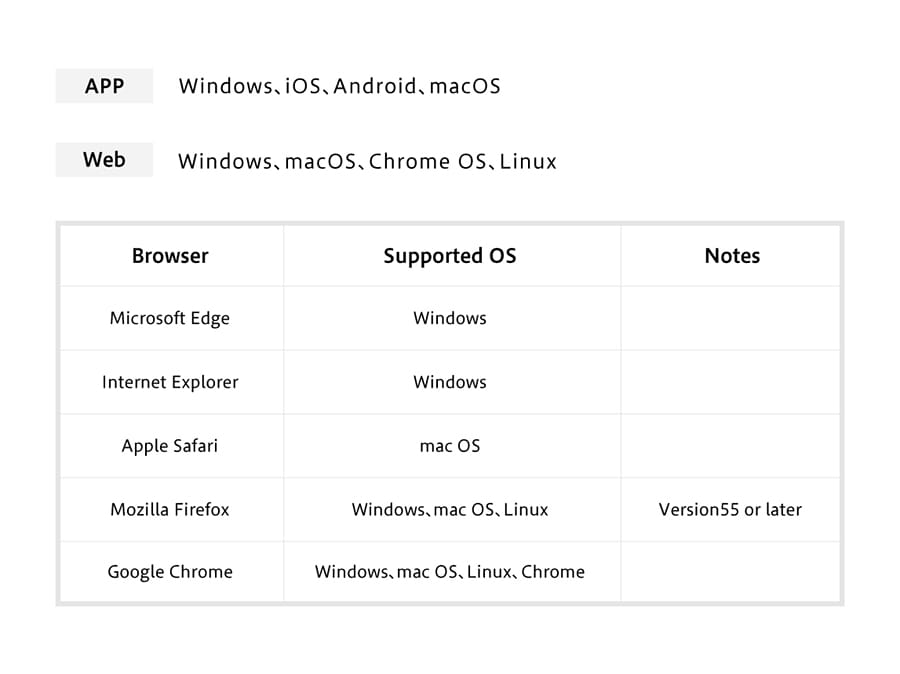
Task: Click Firefox's supported OS list cell
Action: tap(450, 510)
